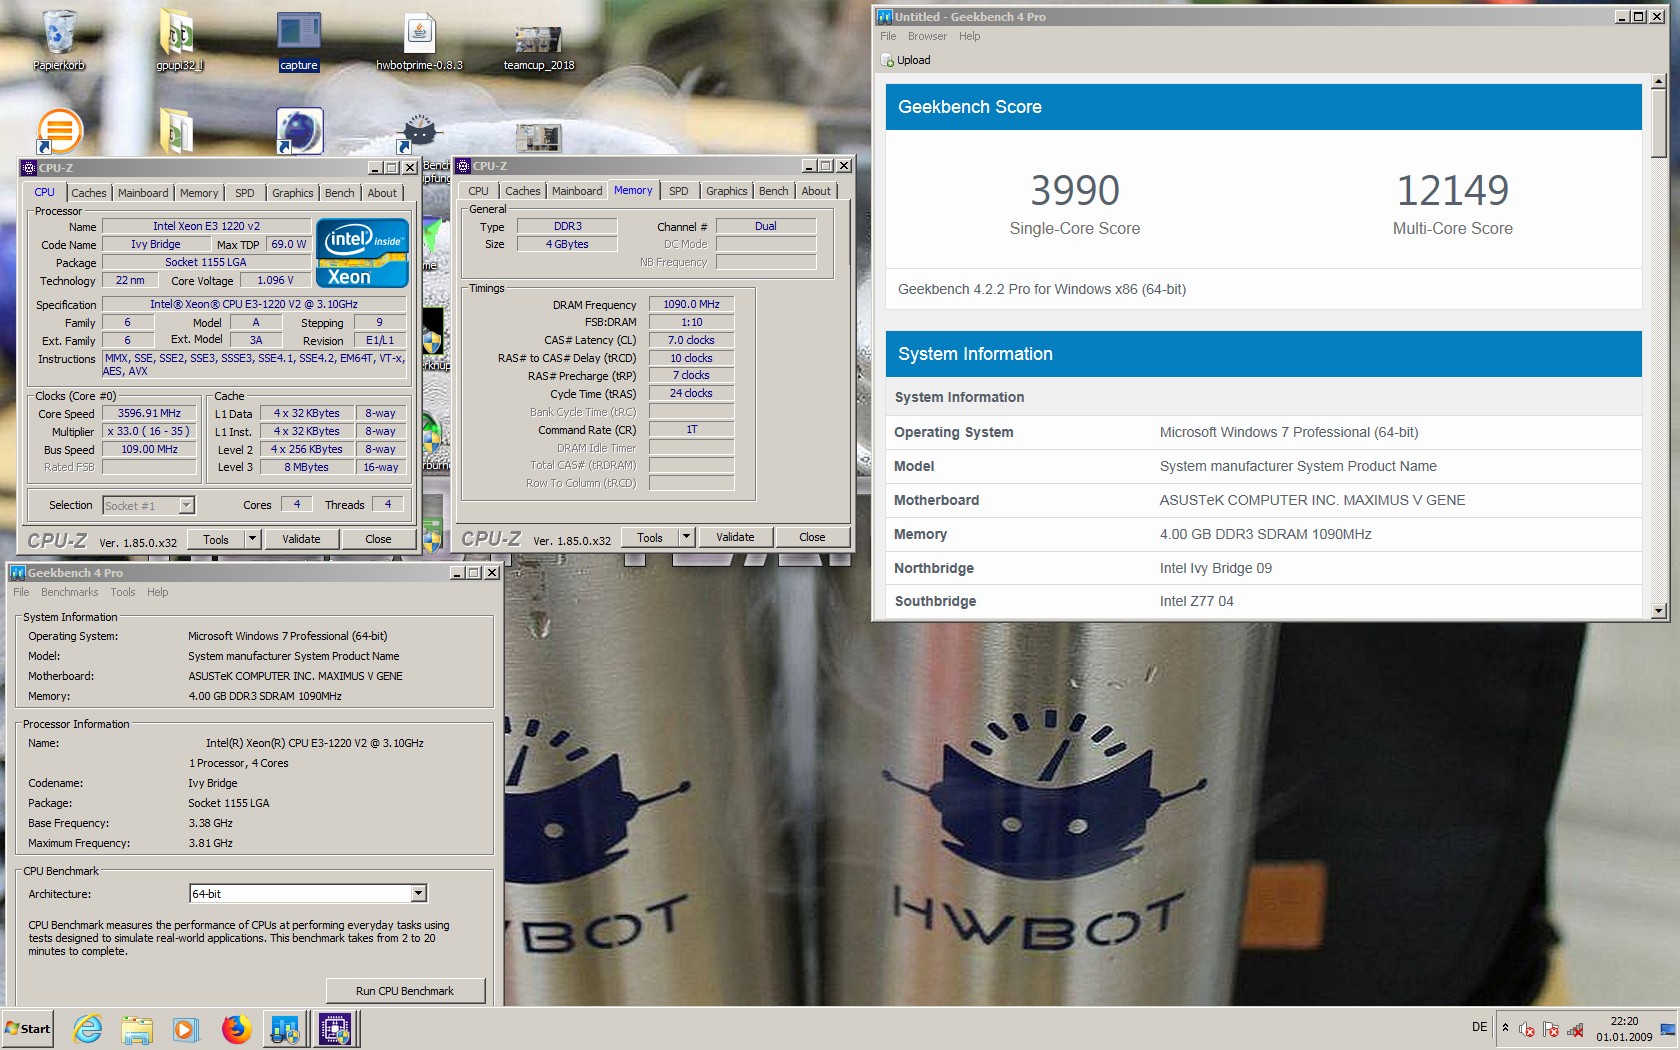Open the Action Center flag tray icon
This screenshot has height=1050, width=1680.
tap(1551, 1029)
